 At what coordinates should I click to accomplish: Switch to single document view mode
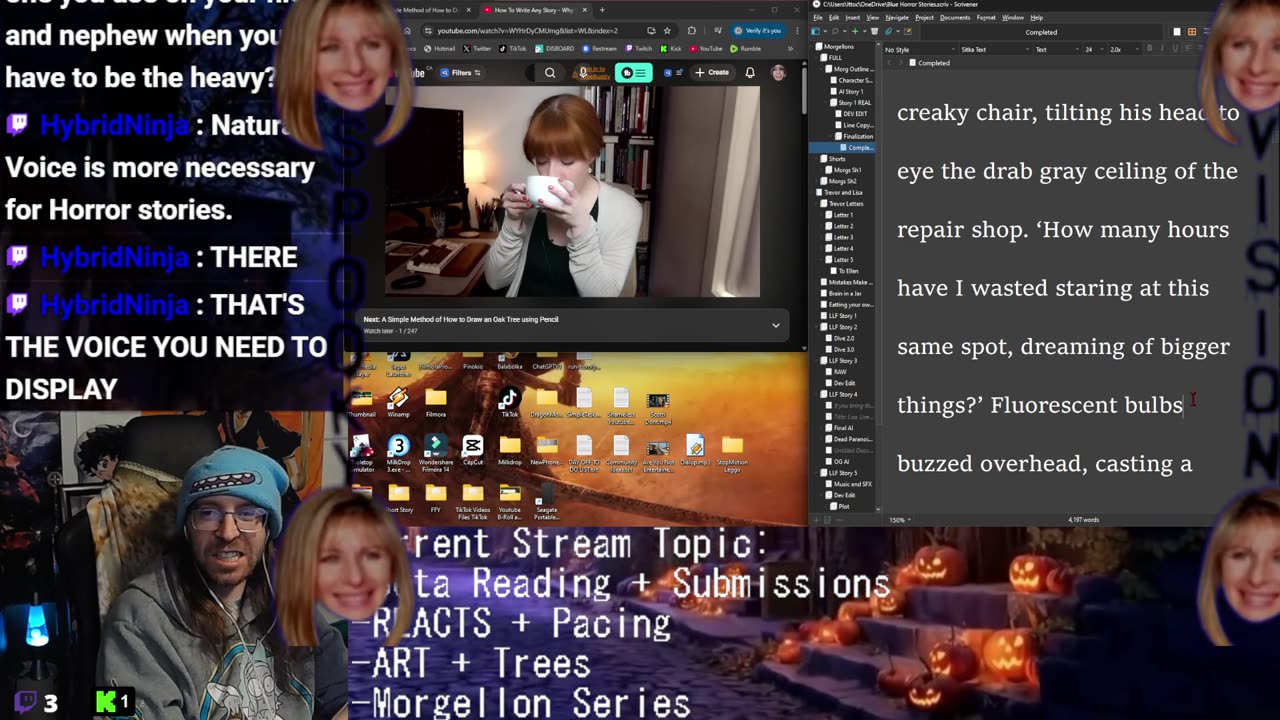click(1177, 32)
